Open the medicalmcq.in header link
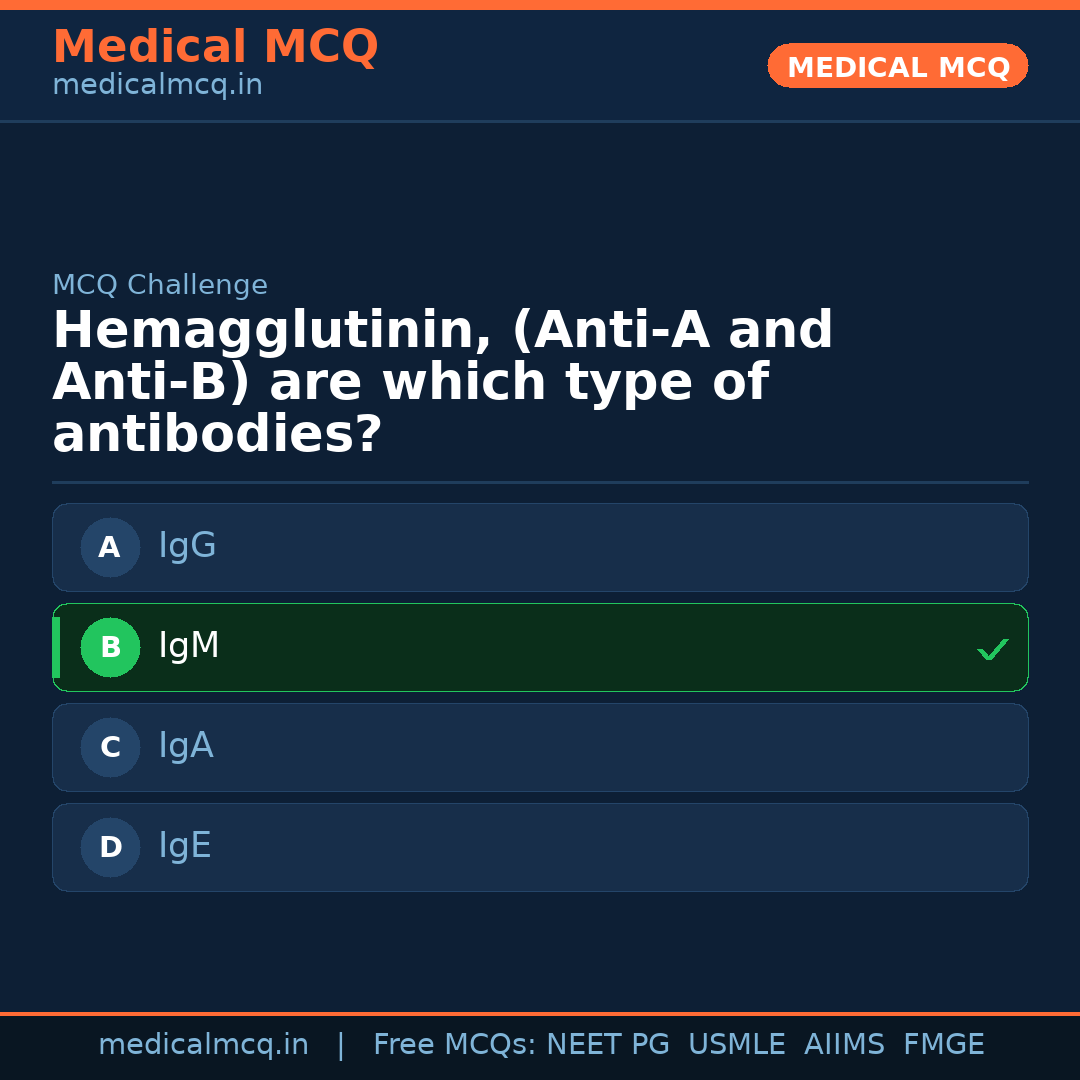 pyautogui.click(x=157, y=85)
